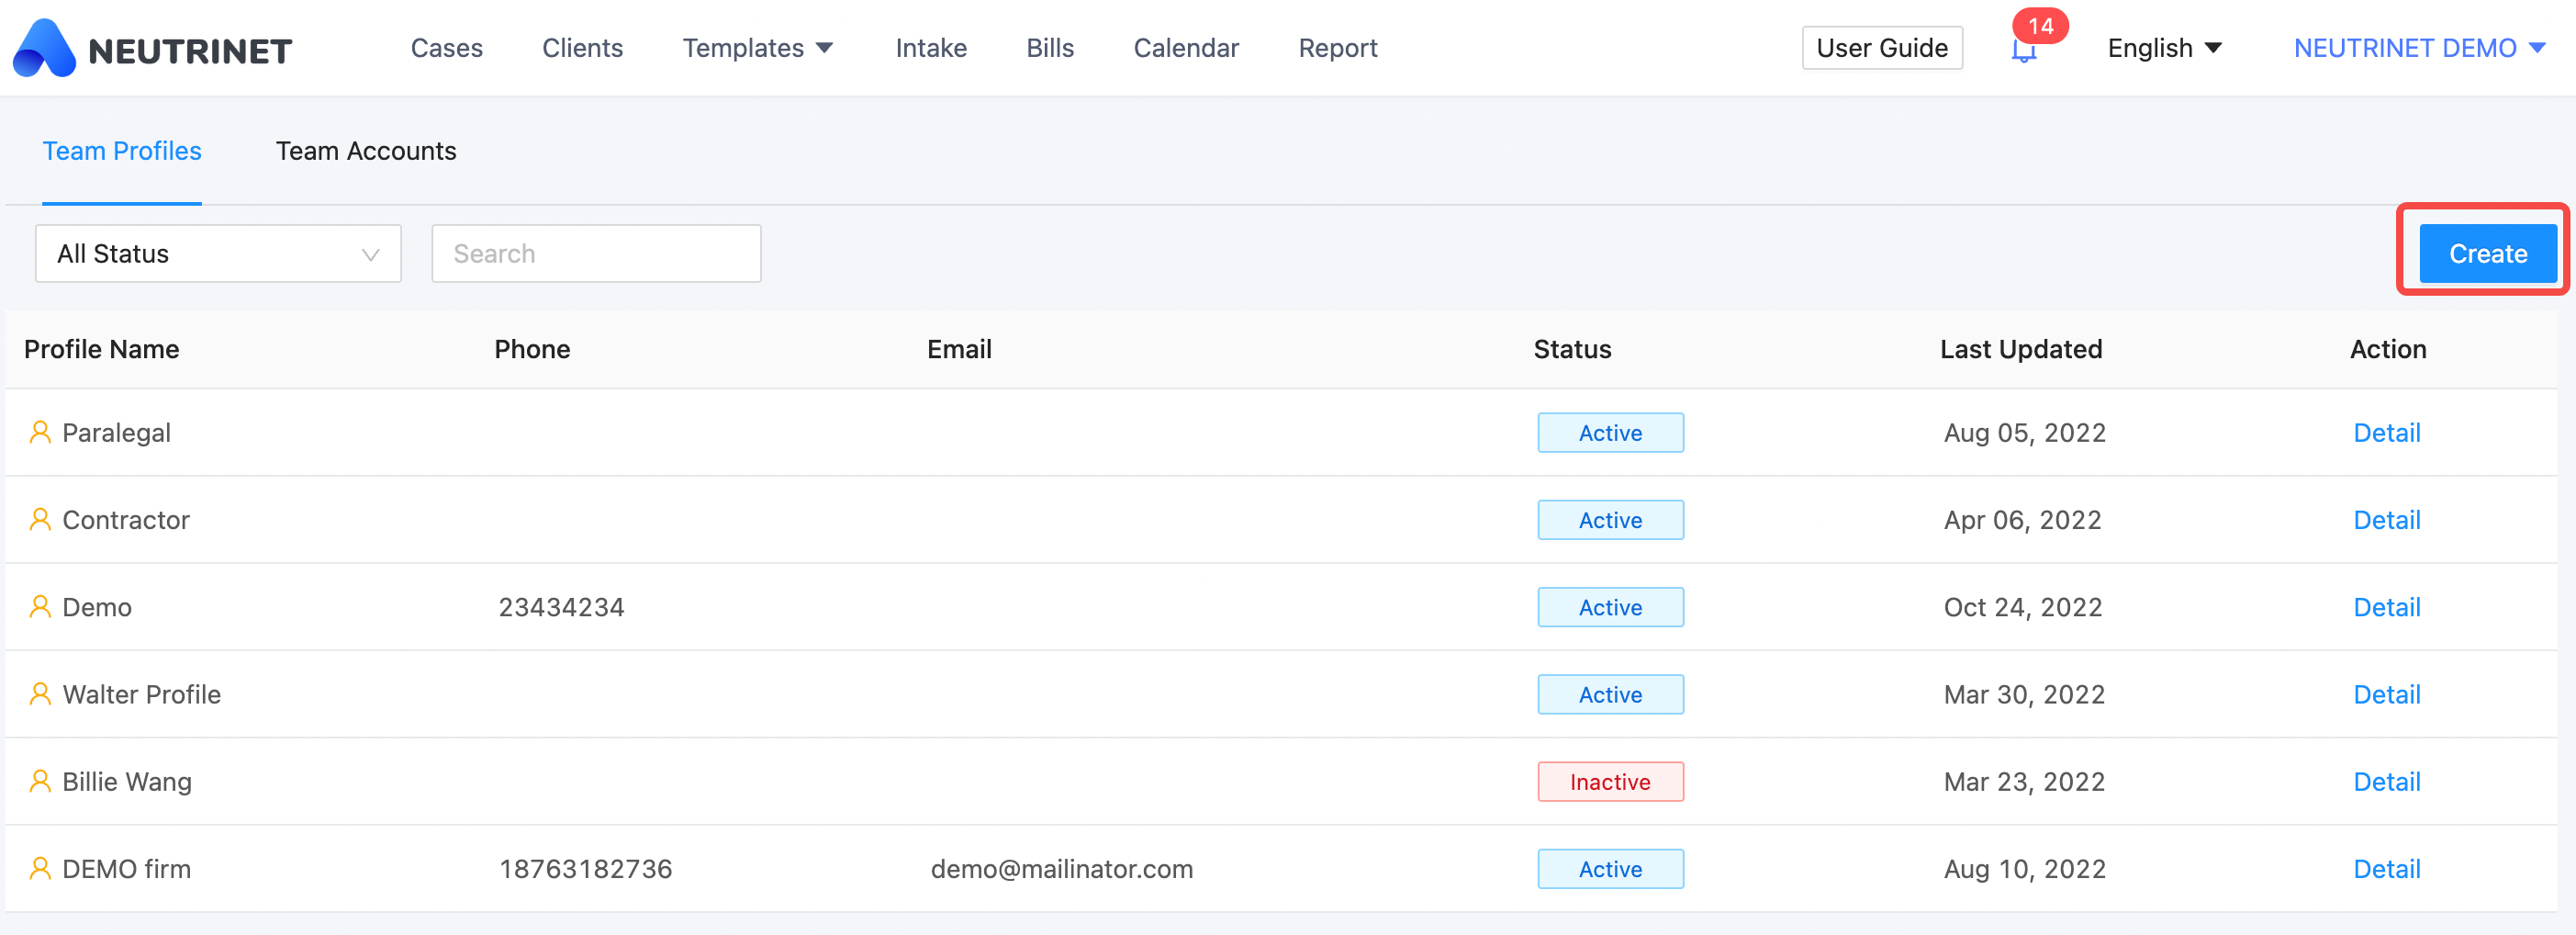Open Detail for Paralegal profile
This screenshot has height=935, width=2576.
(2386, 432)
